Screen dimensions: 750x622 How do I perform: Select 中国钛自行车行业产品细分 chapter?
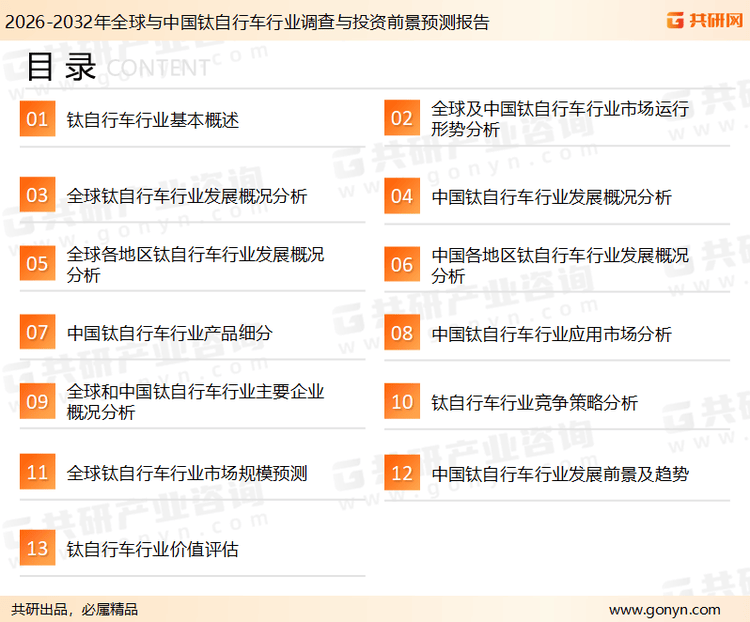pos(169,333)
